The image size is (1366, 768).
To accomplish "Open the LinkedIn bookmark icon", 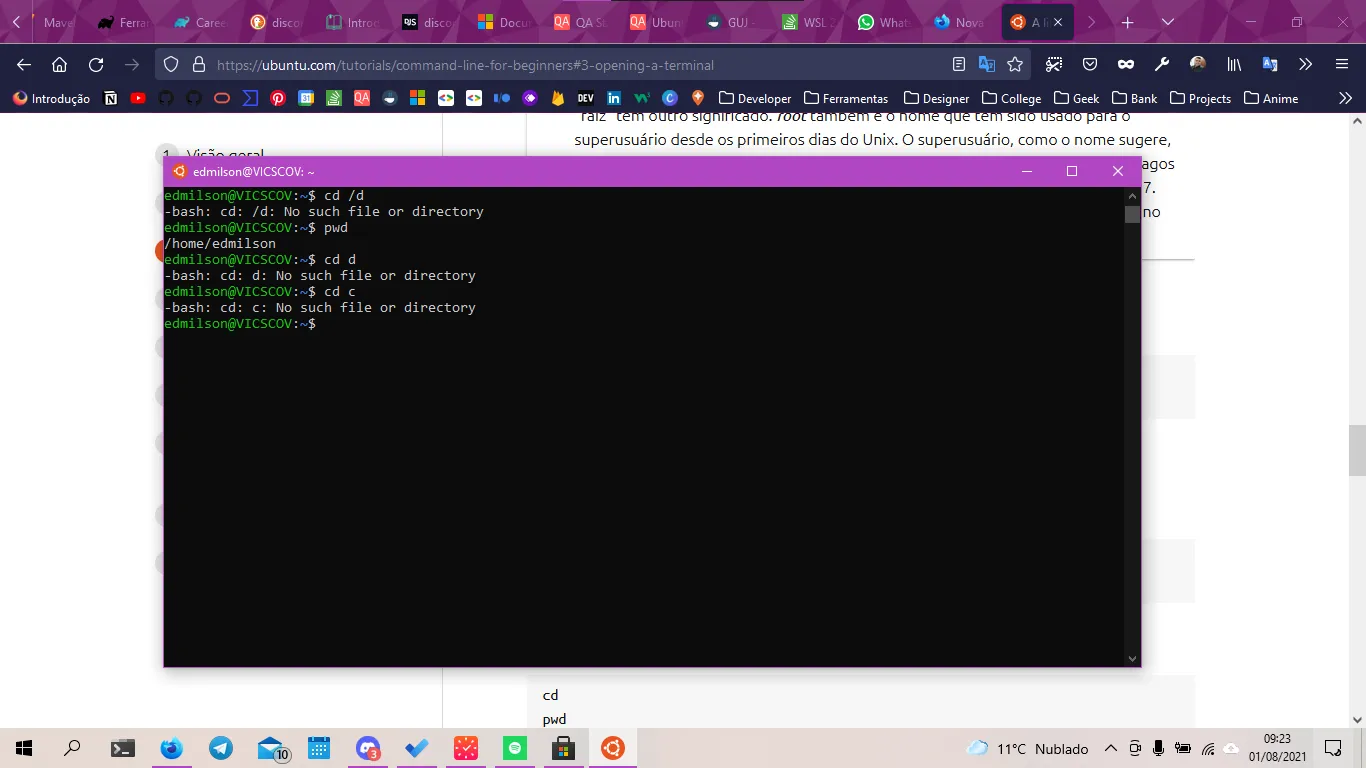I will coord(614,98).
